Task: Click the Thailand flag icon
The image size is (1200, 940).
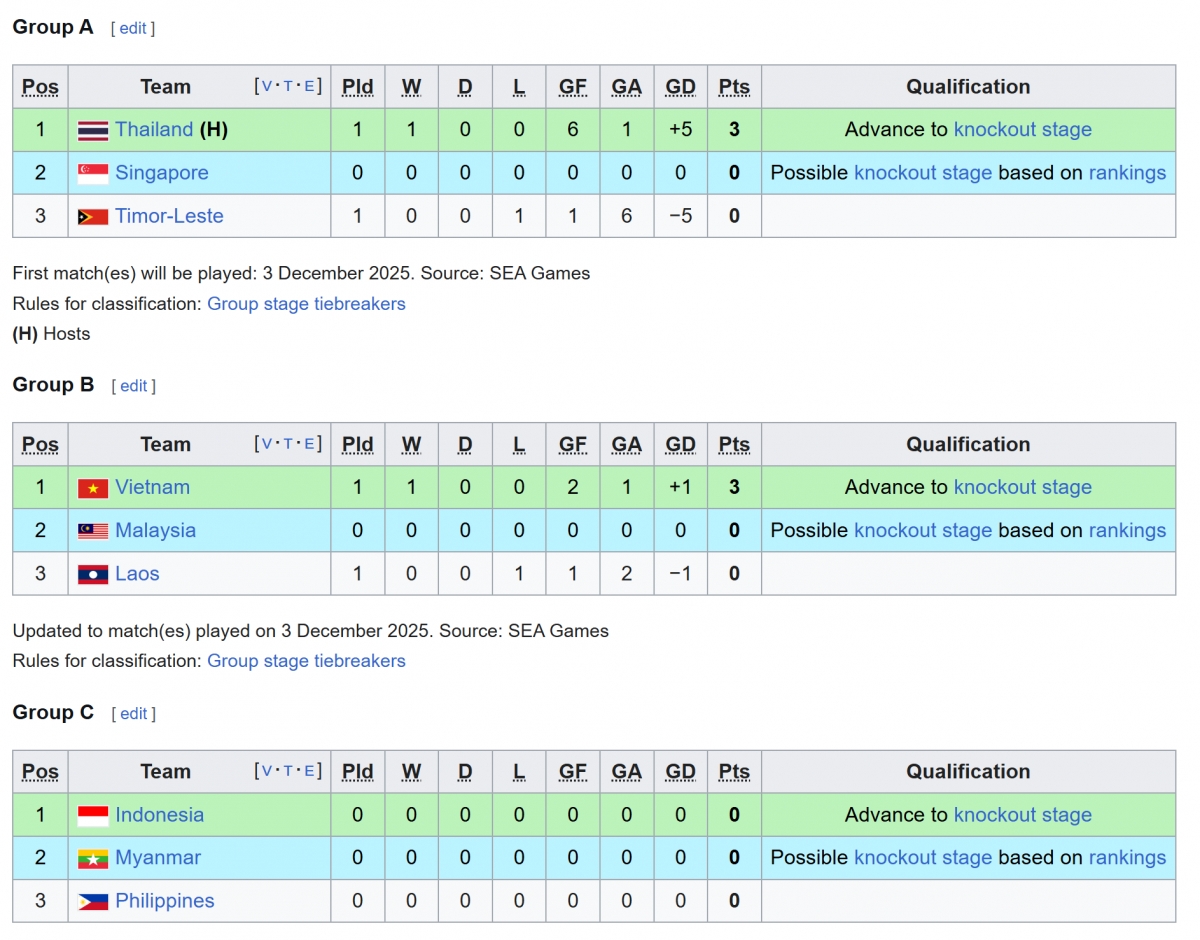Action: click(x=93, y=130)
